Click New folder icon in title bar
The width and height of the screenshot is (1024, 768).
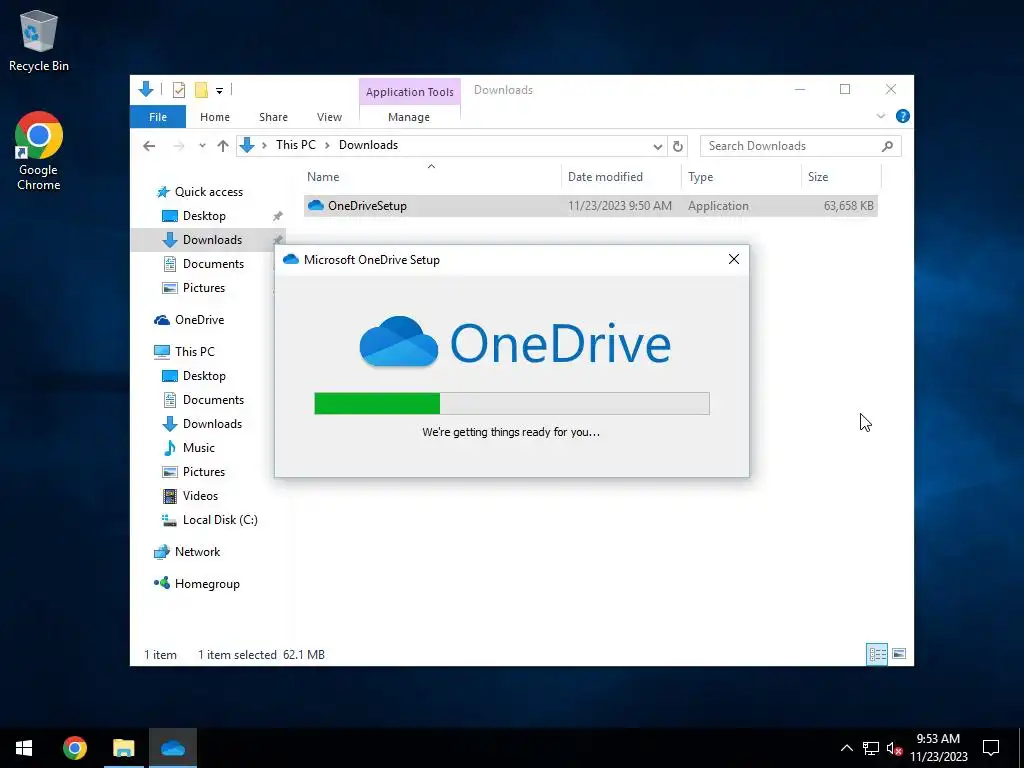pos(202,89)
